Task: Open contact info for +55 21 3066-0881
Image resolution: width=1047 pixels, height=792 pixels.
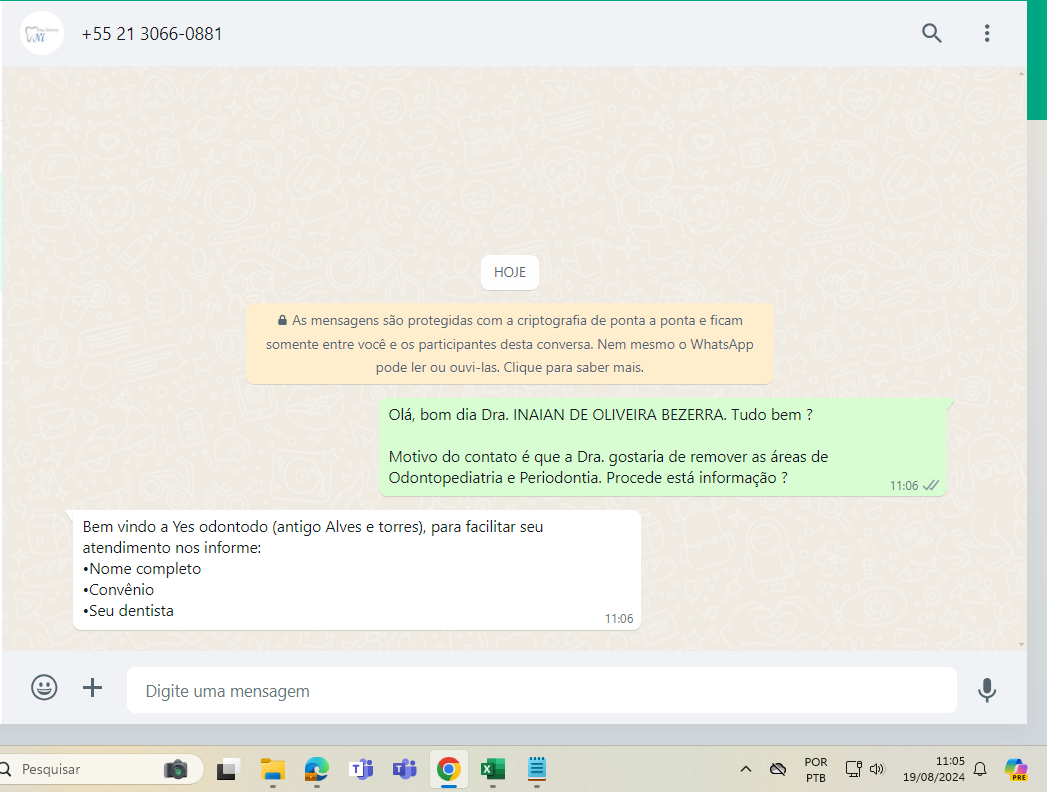Action: click(x=152, y=34)
